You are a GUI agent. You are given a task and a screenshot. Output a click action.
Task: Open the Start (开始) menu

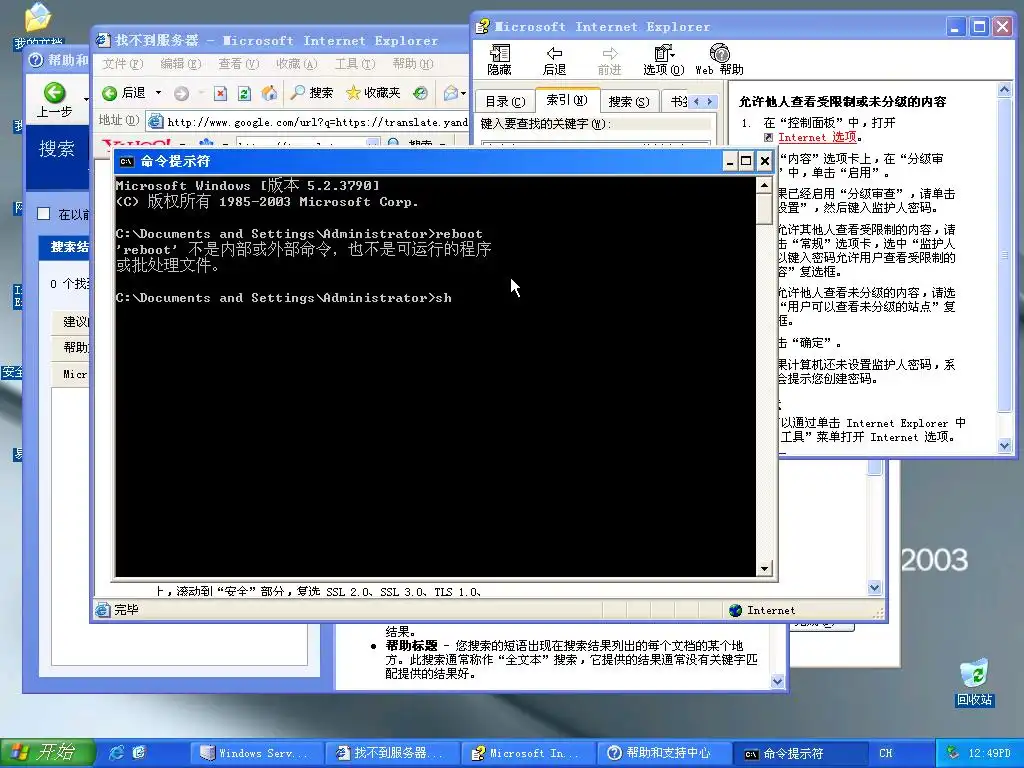pos(47,753)
